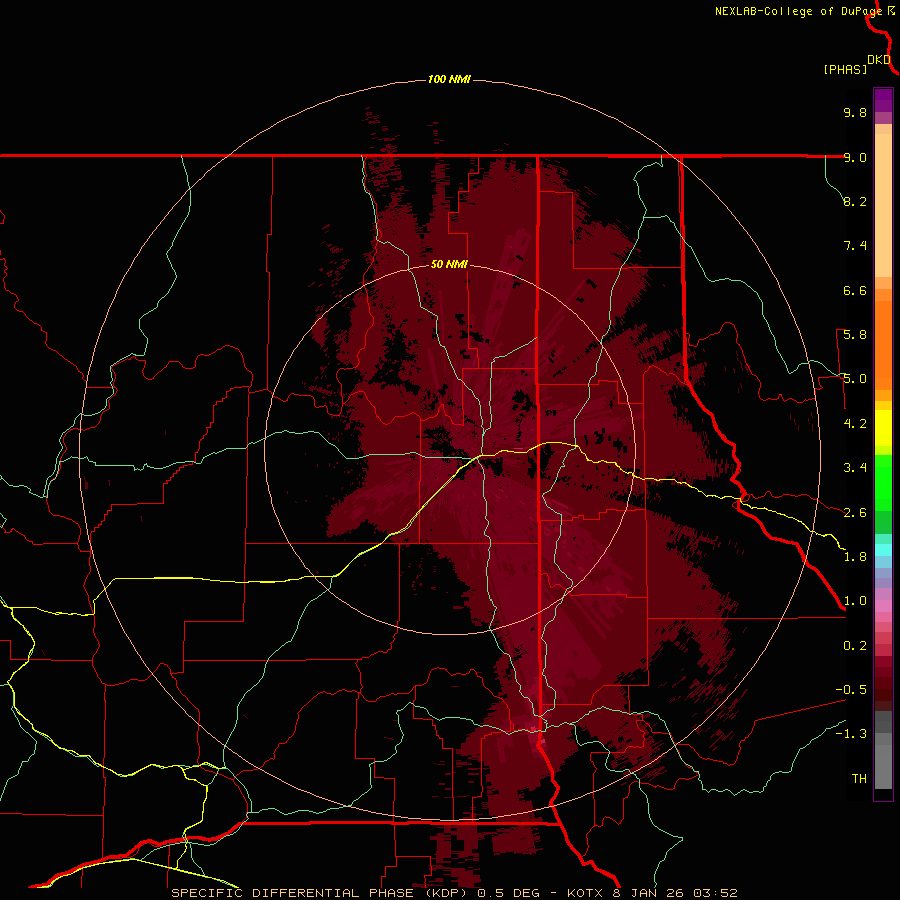Click the 3.4 scale label
Viewport: 900px width, 900px height.
[855, 468]
